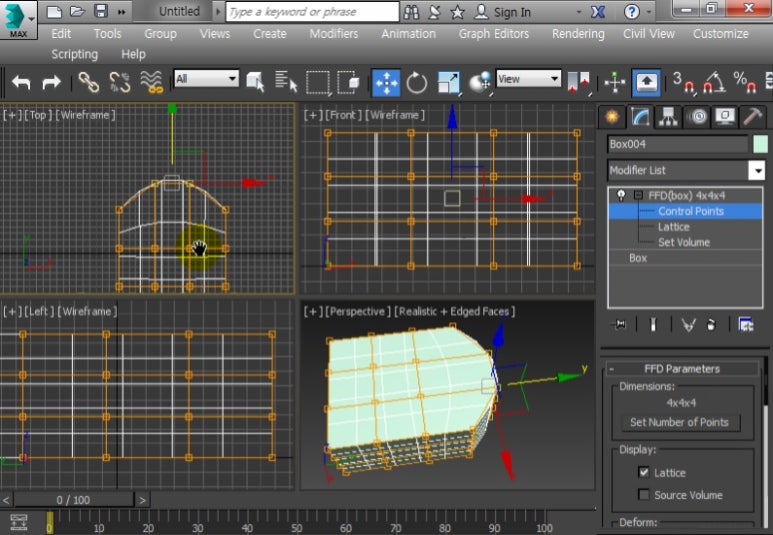Activate the Select and Scale tool

449,83
